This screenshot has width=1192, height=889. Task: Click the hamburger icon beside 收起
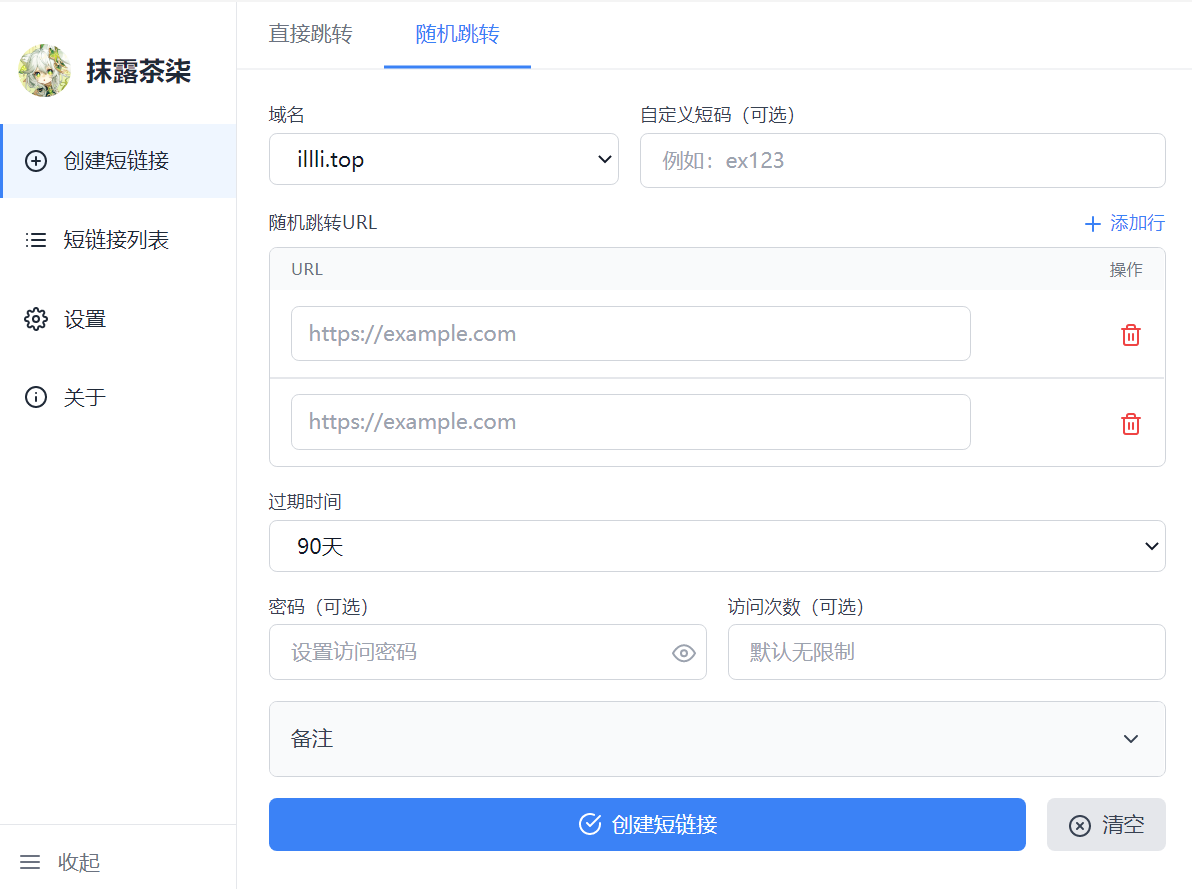[30, 862]
